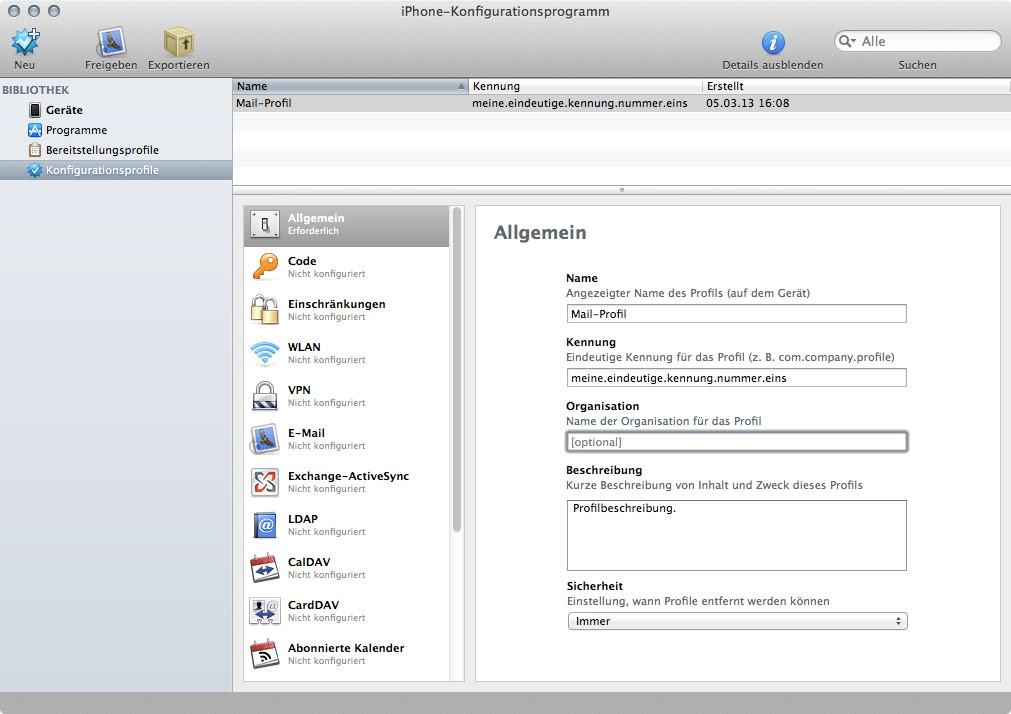
Task: Open Programme in the sidebar
Action: click(x=116, y=130)
